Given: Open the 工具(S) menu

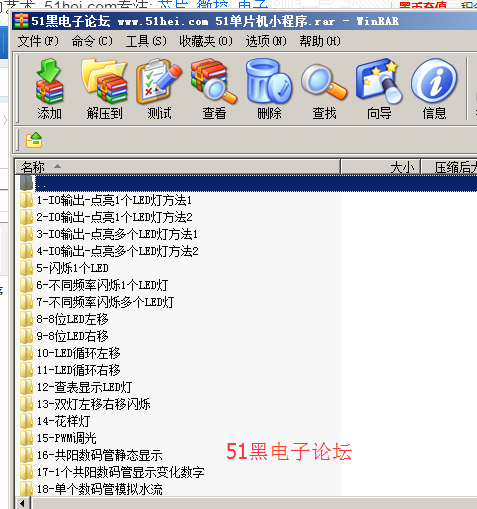Looking at the screenshot, I should point(146,41).
